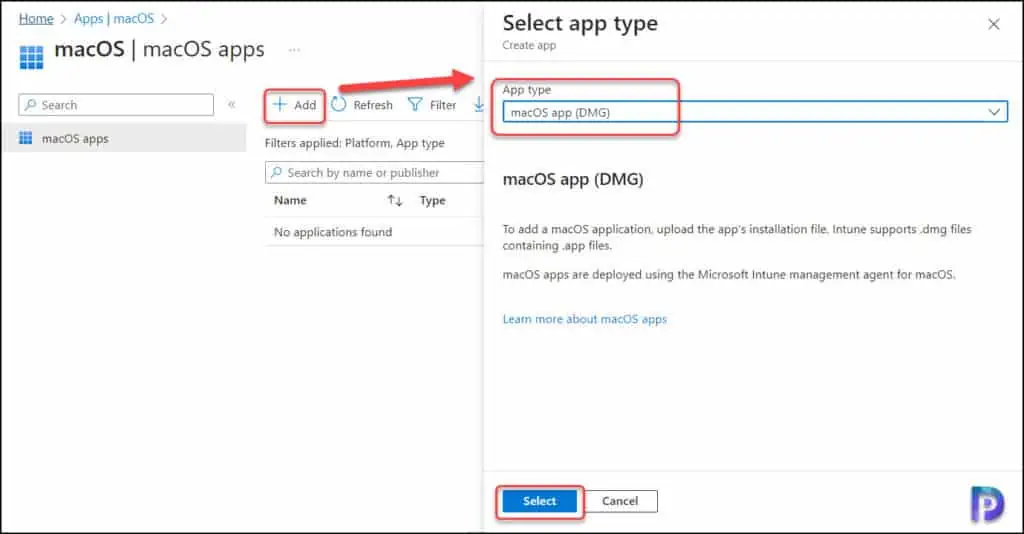
Task: Click the macOS page header grid icon
Action: point(31,56)
